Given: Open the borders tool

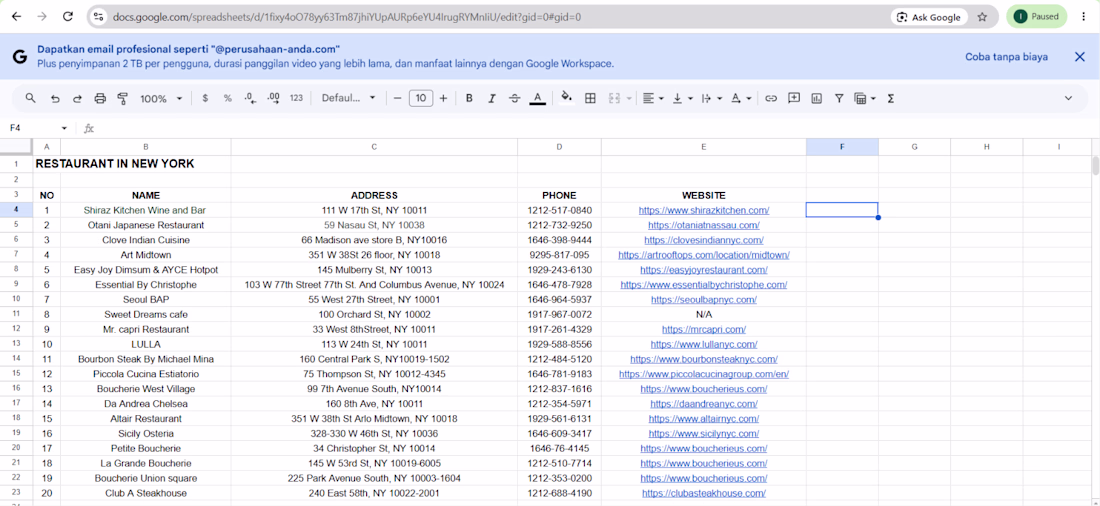Looking at the screenshot, I should coord(590,98).
